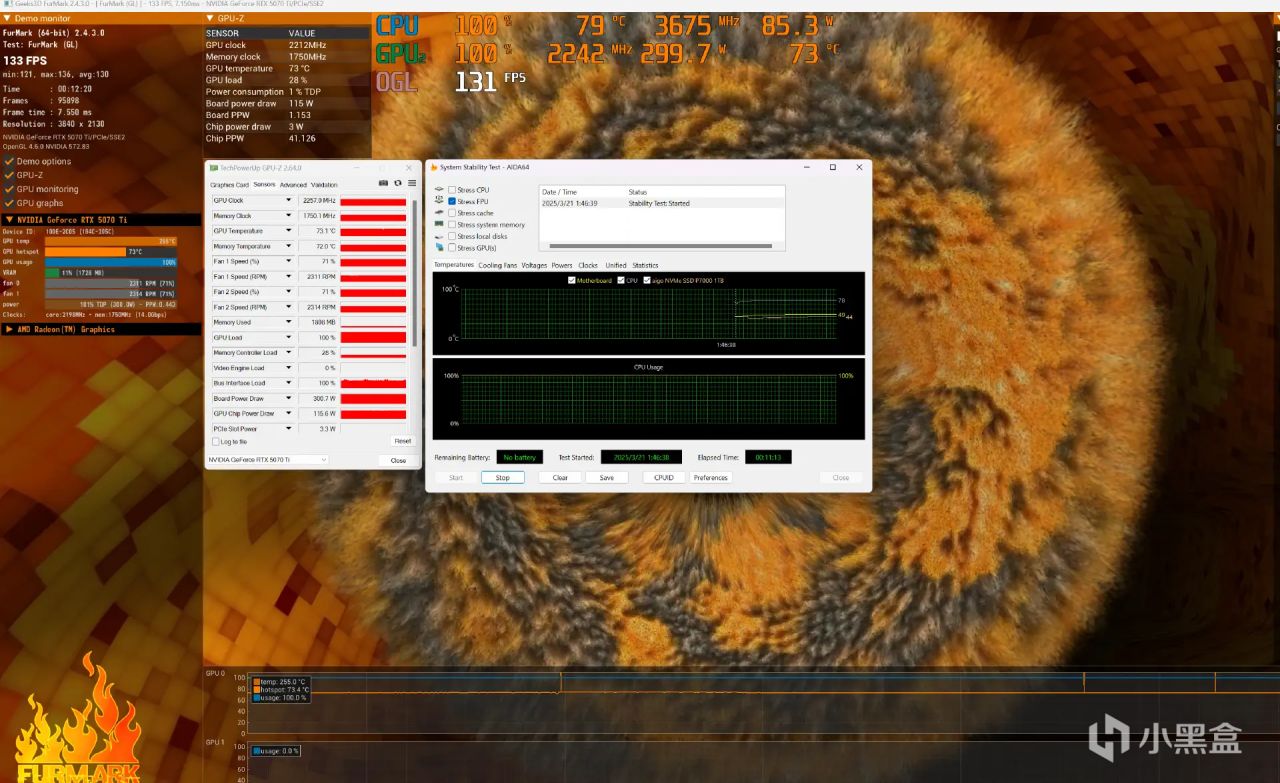Viewport: 1280px width, 783px height.
Task: Switch to the Validation tab in GPU-Z
Action: pyautogui.click(x=324, y=185)
